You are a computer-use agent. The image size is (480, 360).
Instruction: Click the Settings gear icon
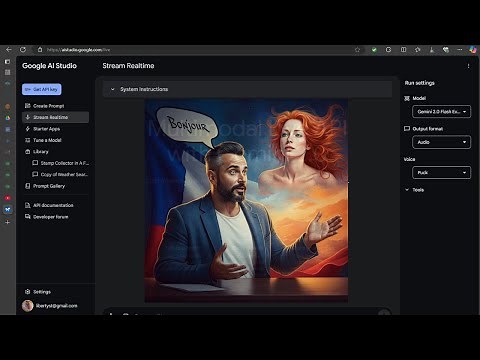click(28, 292)
